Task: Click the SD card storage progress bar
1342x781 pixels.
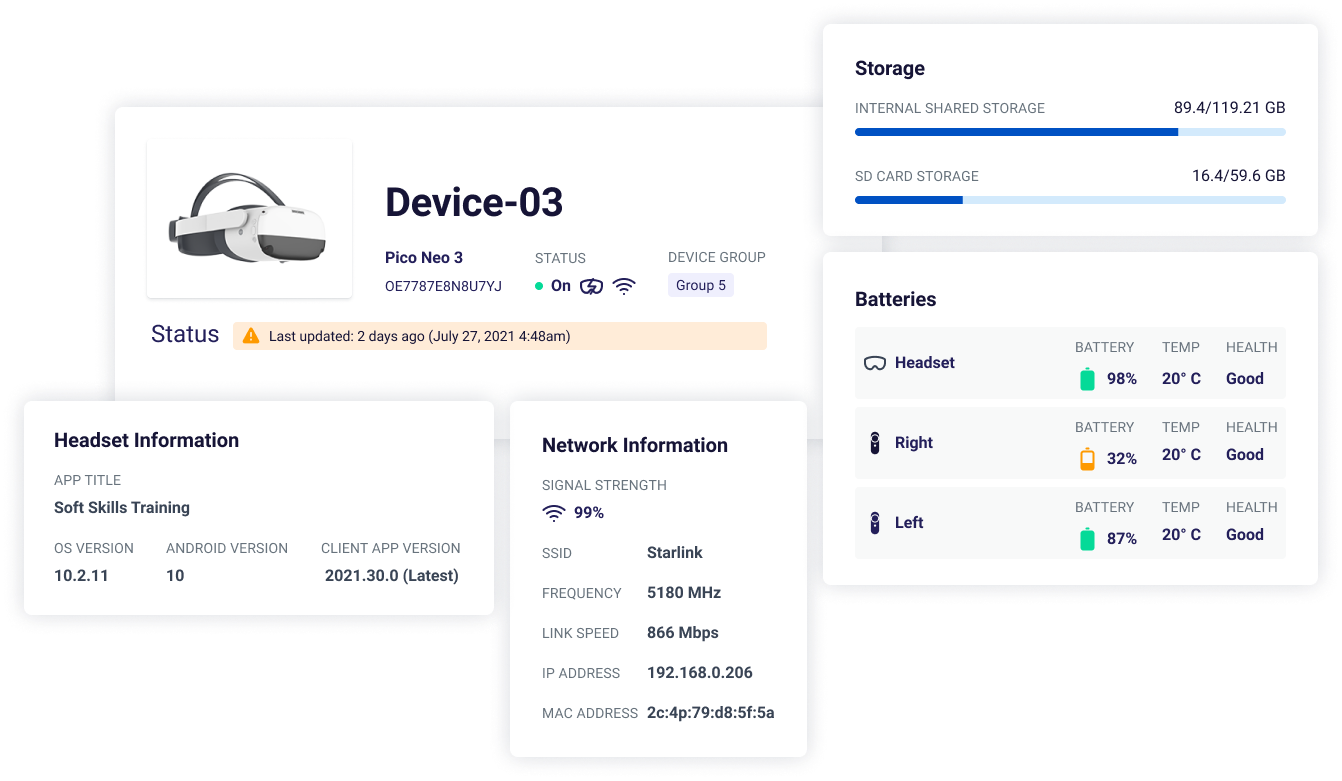Action: (x=1070, y=199)
